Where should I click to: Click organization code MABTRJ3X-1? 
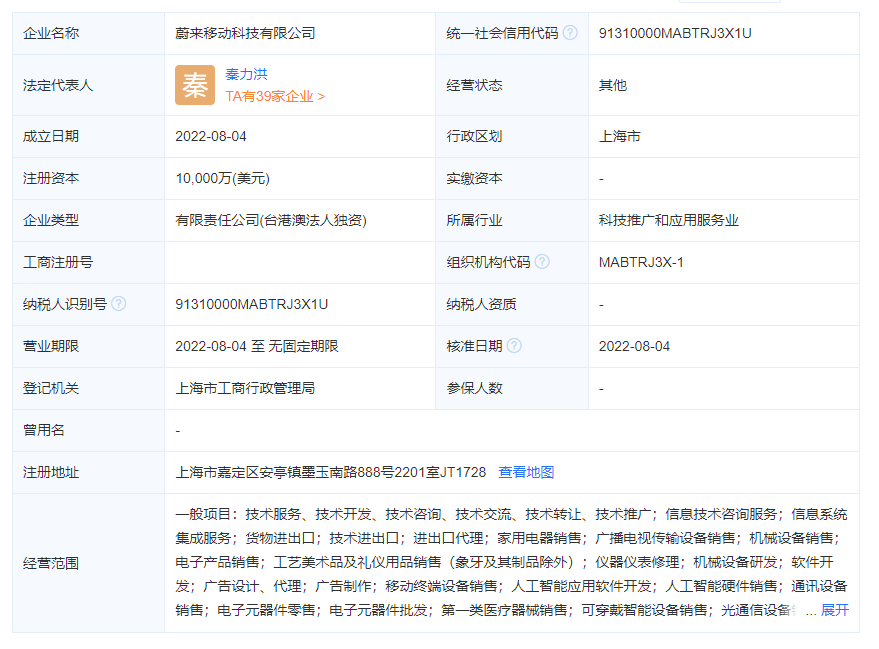641,262
